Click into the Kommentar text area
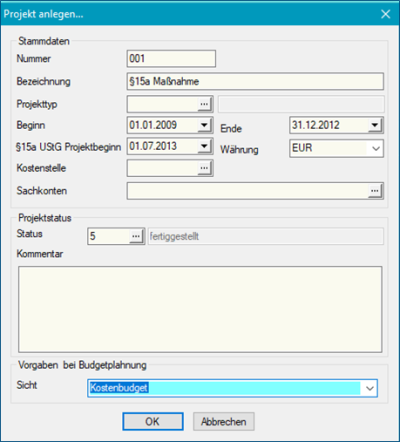 coord(200,309)
